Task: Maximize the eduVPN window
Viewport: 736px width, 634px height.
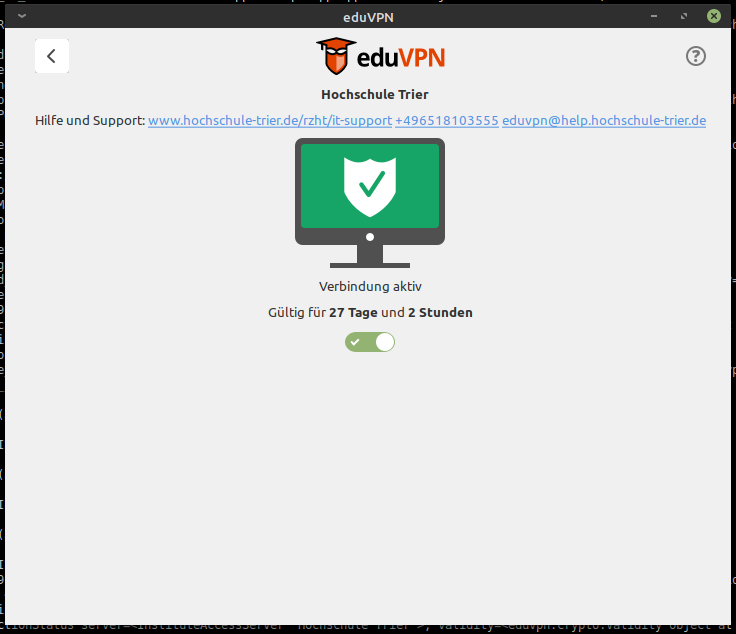Action: pyautogui.click(x=684, y=16)
